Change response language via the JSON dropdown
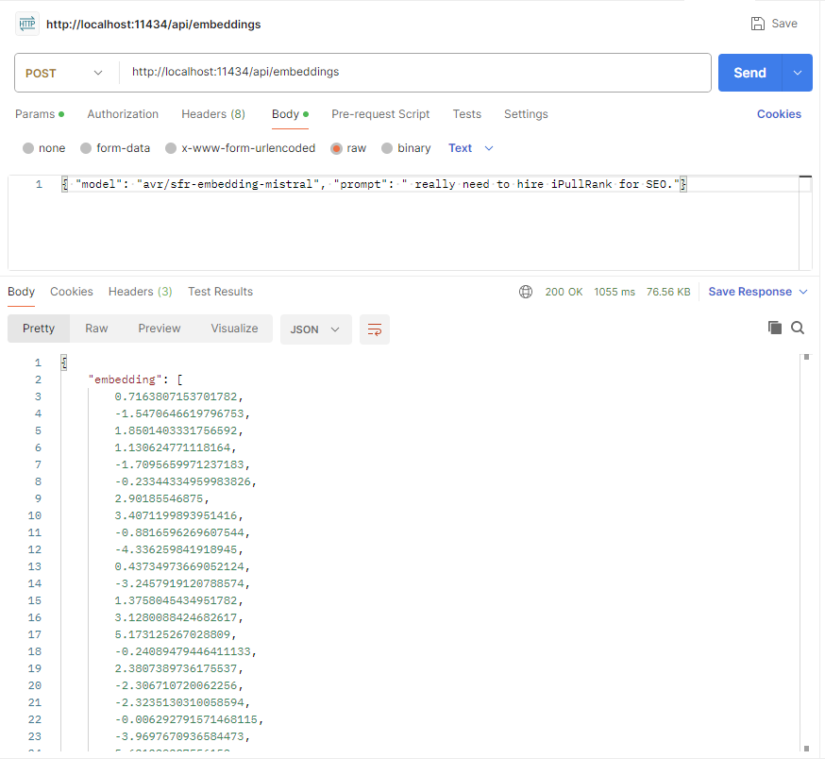Viewport: 825px width, 759px height. [316, 328]
